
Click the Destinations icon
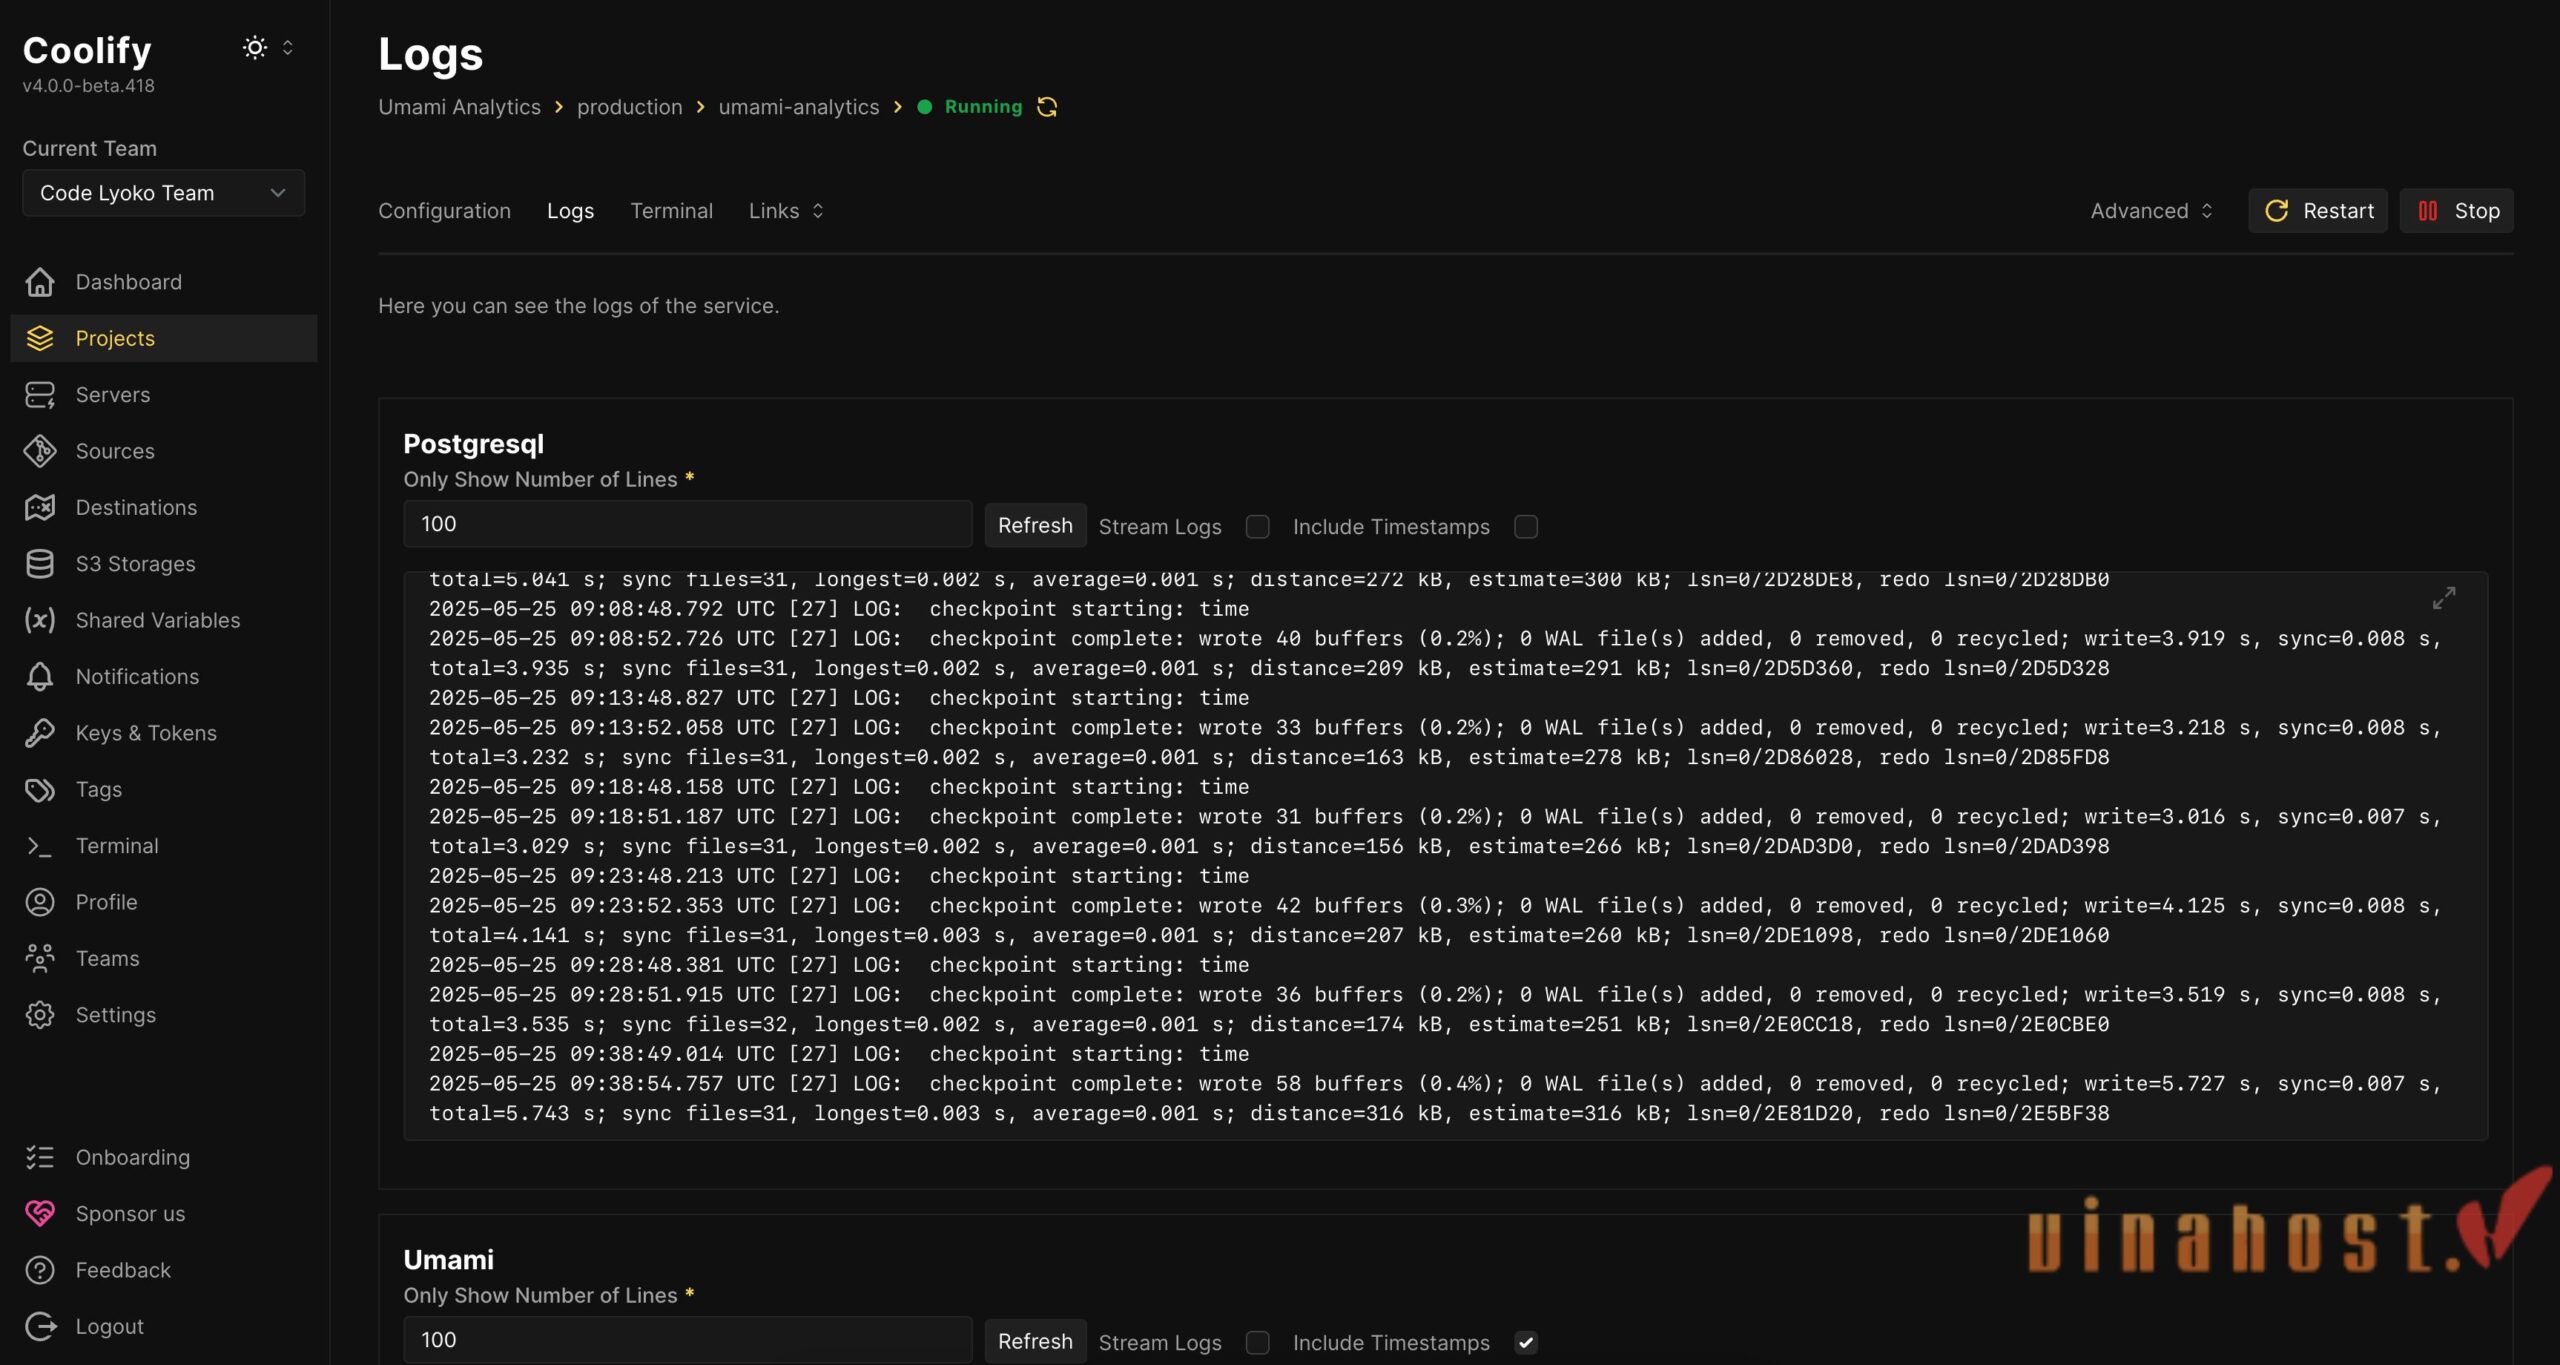coord(40,507)
